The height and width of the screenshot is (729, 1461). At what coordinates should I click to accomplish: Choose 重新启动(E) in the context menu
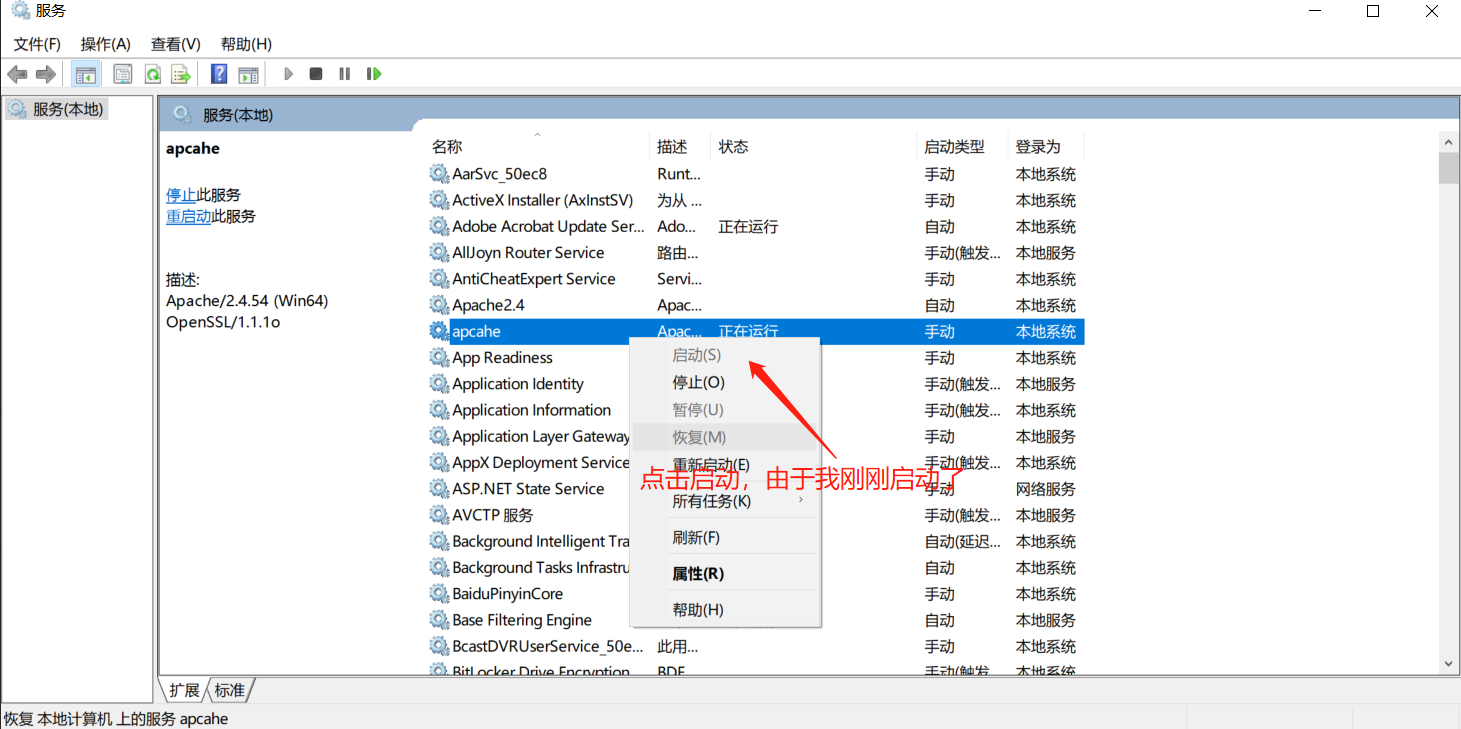click(x=725, y=465)
